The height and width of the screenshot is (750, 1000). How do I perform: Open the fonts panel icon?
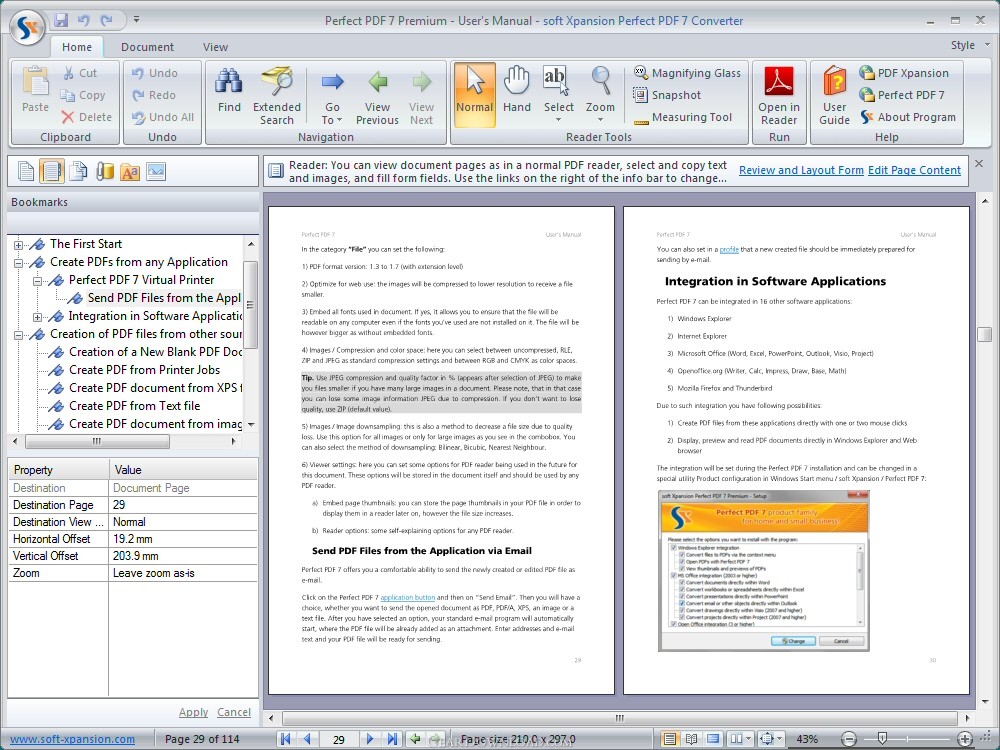[130, 171]
